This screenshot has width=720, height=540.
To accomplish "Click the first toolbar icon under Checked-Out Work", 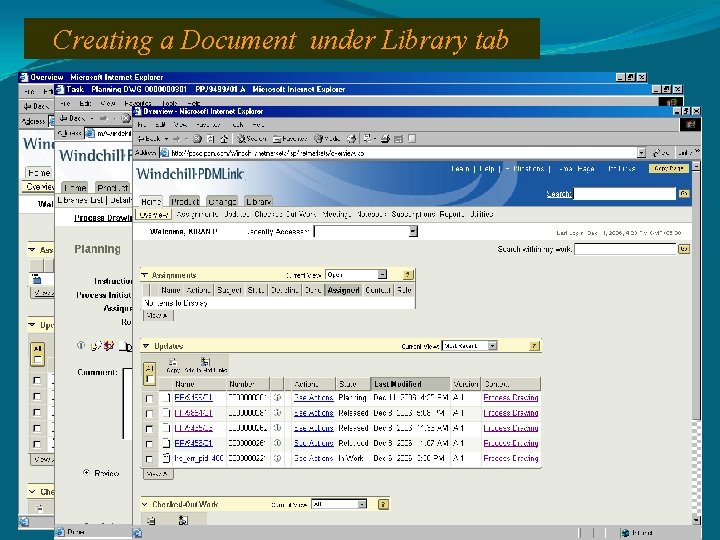I will click(151, 521).
